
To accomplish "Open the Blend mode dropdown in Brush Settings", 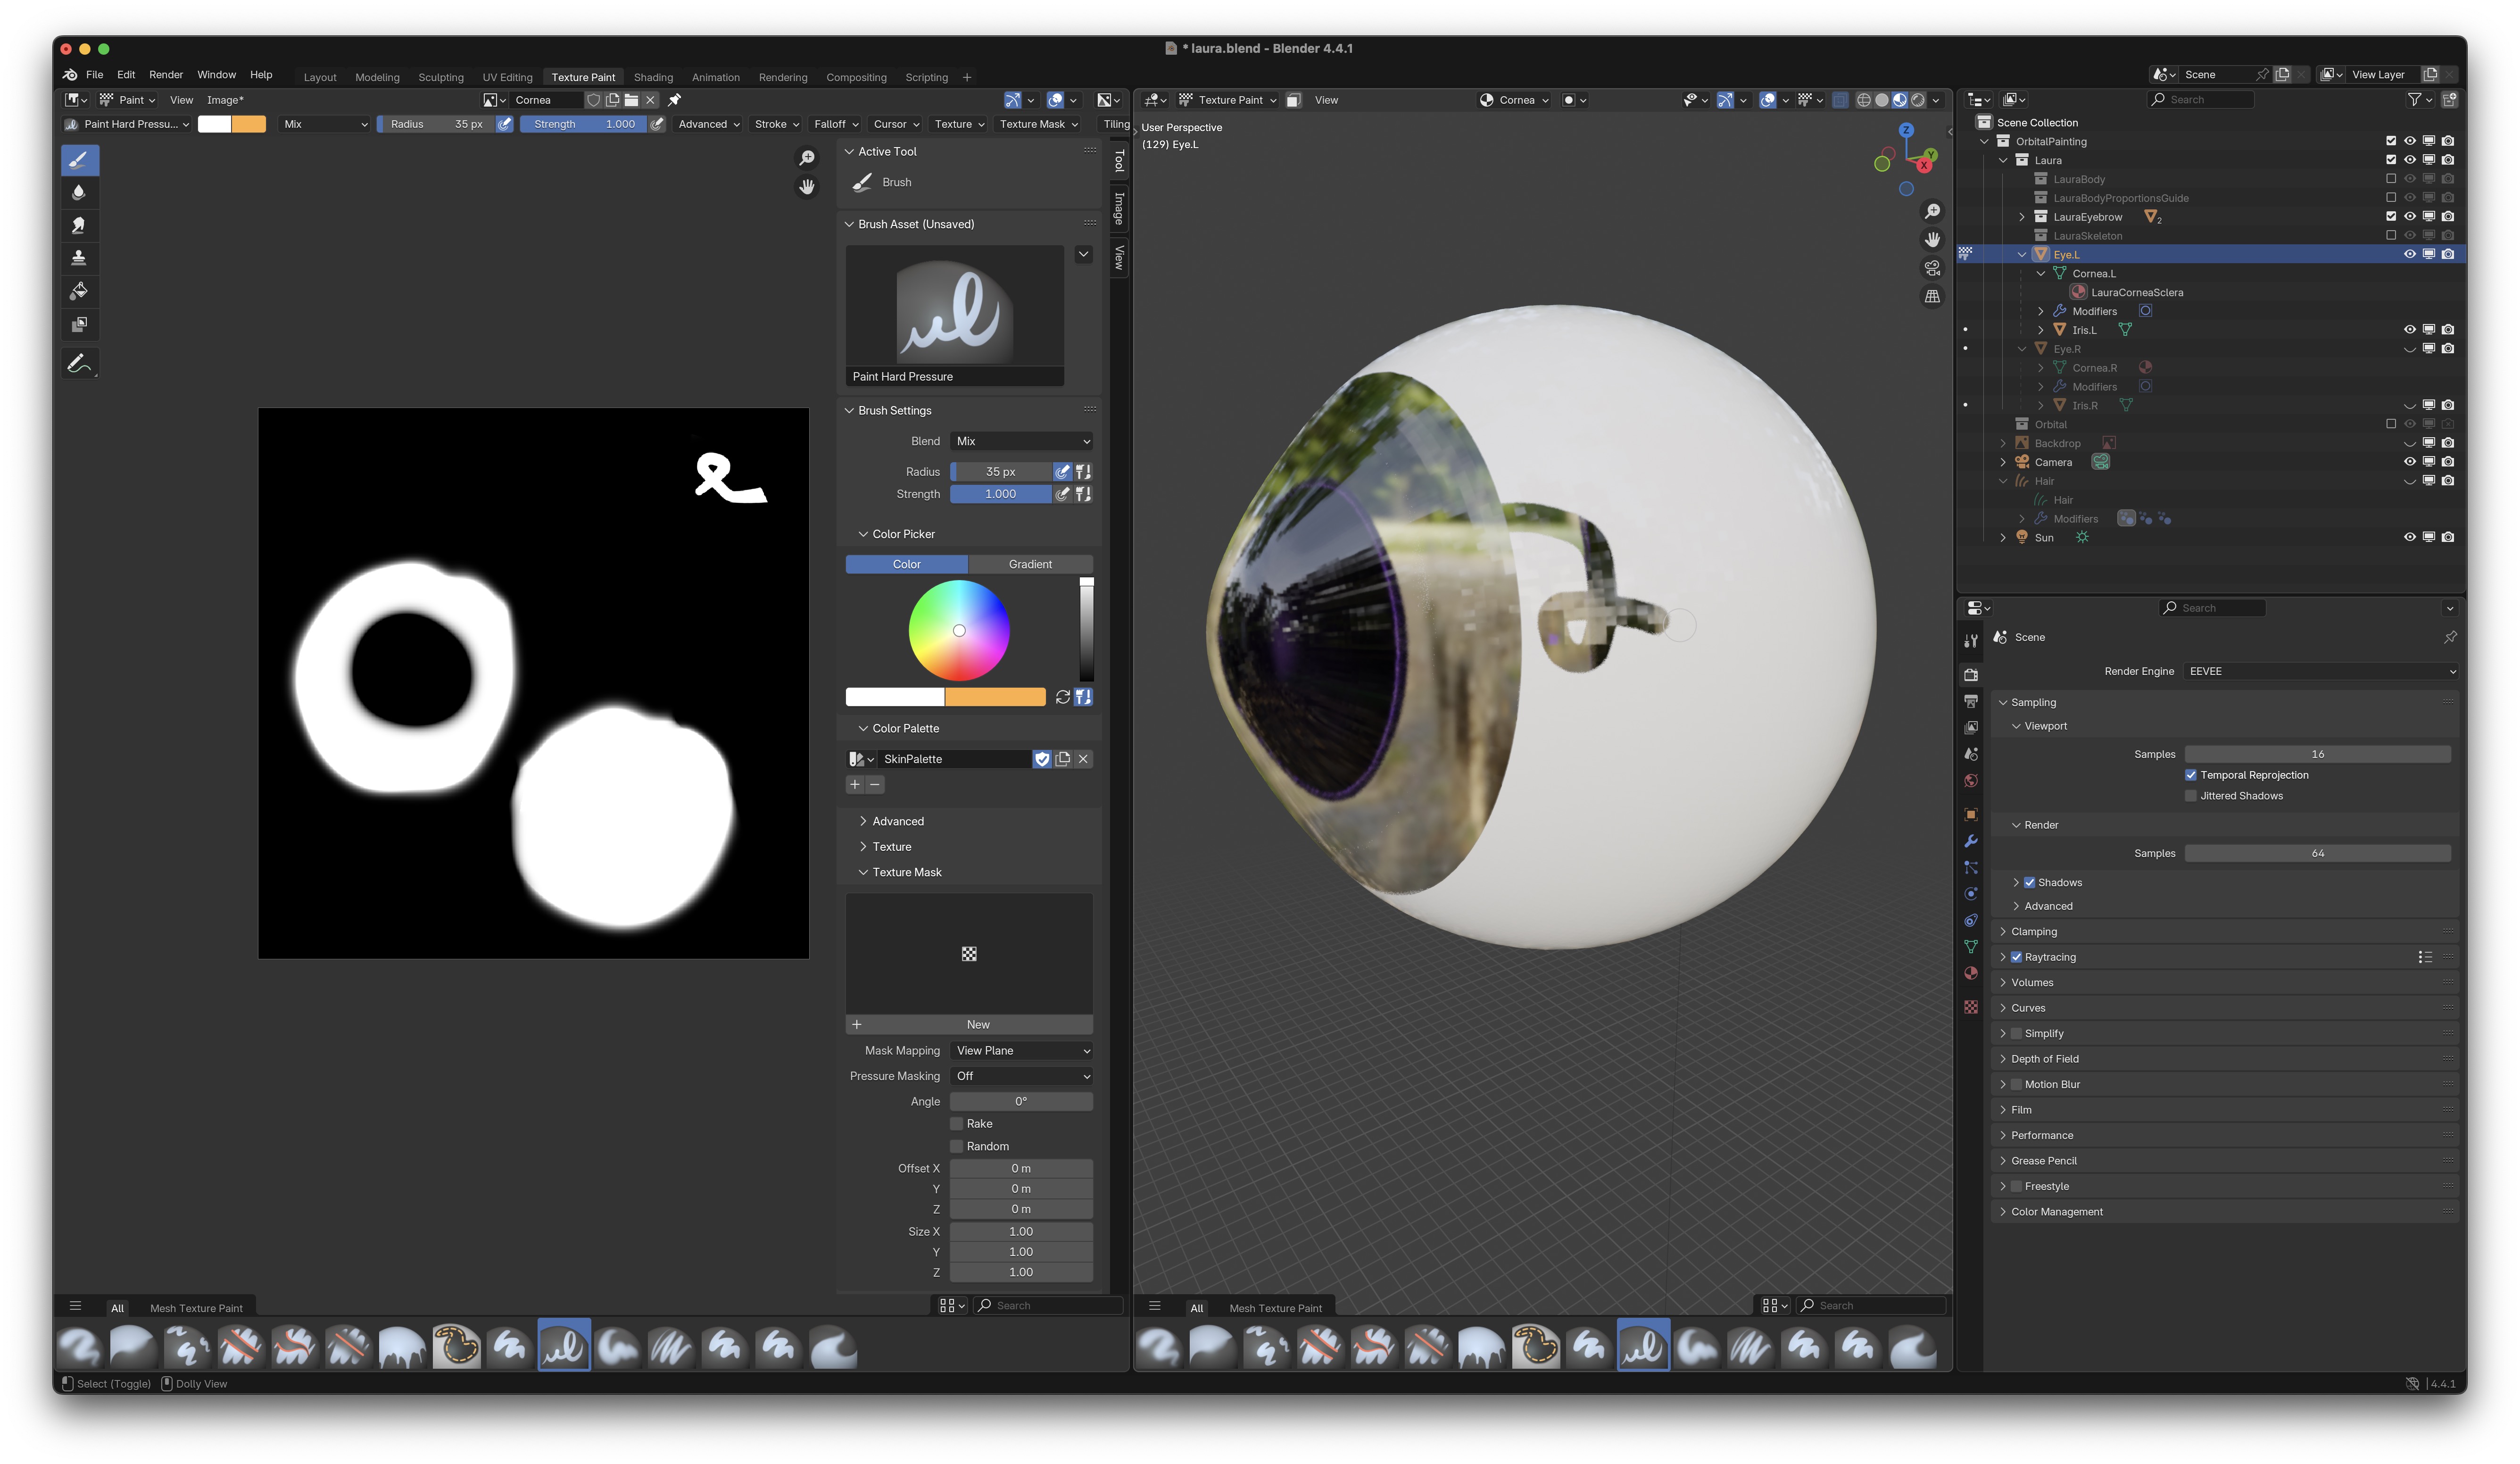I will [1021, 442].
